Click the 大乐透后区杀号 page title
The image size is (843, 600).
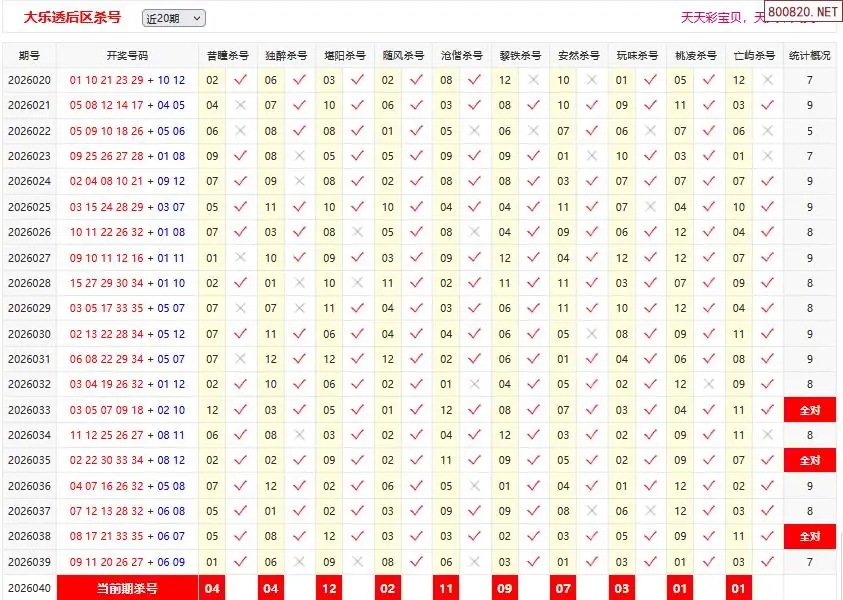[x=72, y=17]
